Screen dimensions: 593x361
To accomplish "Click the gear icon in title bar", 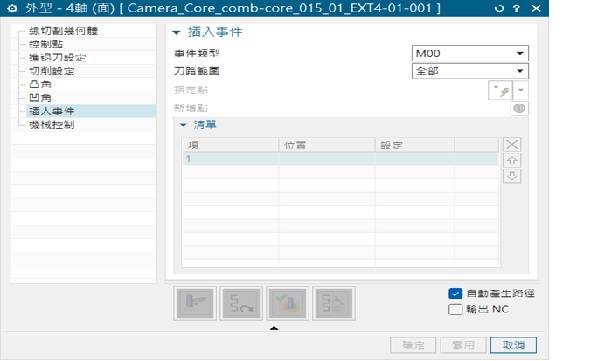I will [12, 8].
